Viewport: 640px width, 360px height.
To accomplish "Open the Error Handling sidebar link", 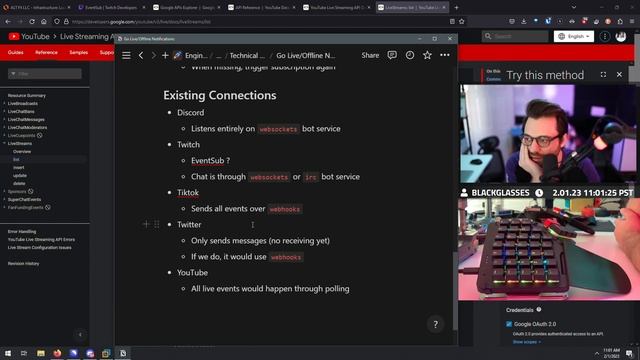I will (22, 231).
